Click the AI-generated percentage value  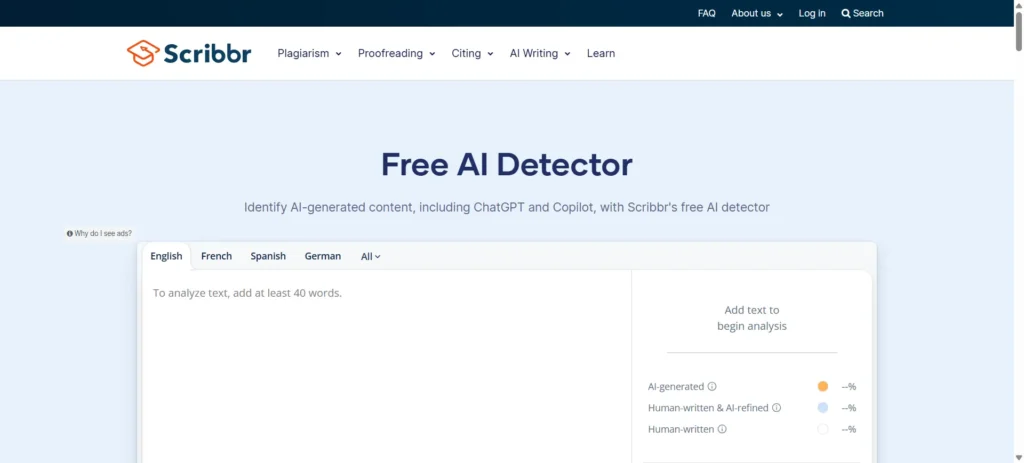coord(848,387)
